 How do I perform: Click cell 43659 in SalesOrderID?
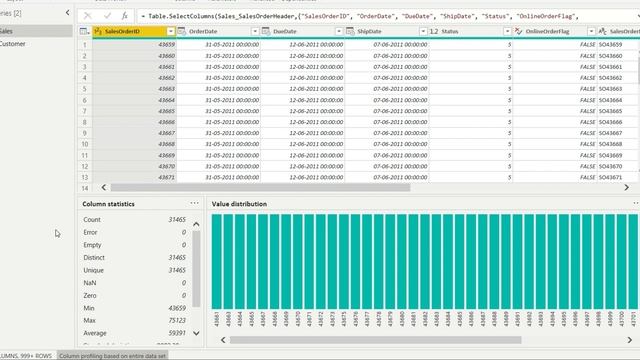pos(134,44)
